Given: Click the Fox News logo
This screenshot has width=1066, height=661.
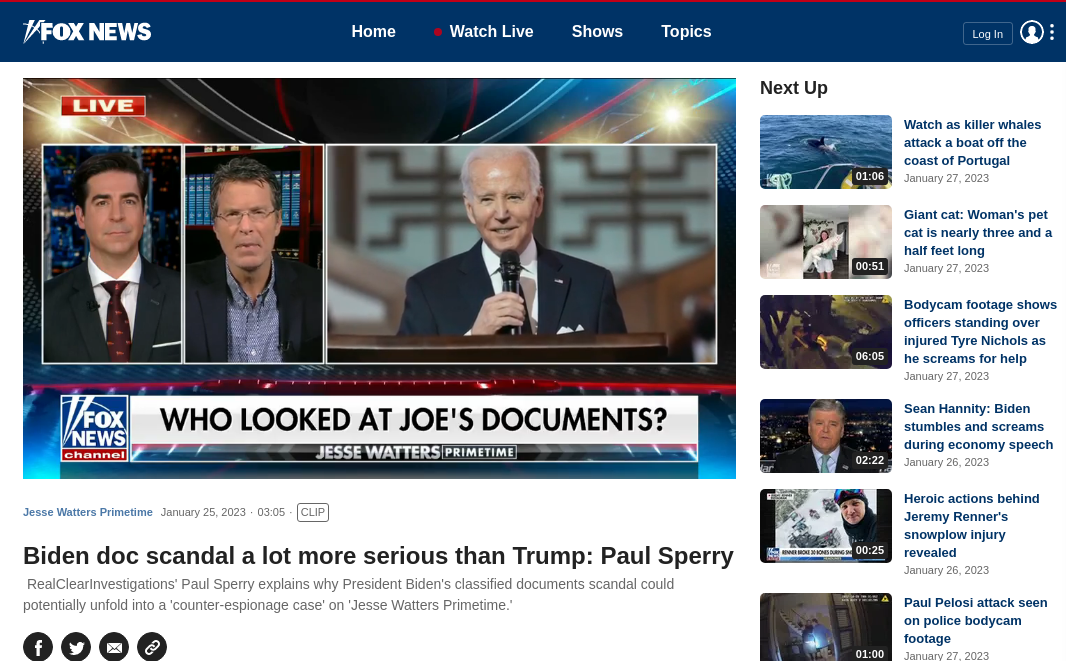Looking at the screenshot, I should pyautogui.click(x=87, y=32).
